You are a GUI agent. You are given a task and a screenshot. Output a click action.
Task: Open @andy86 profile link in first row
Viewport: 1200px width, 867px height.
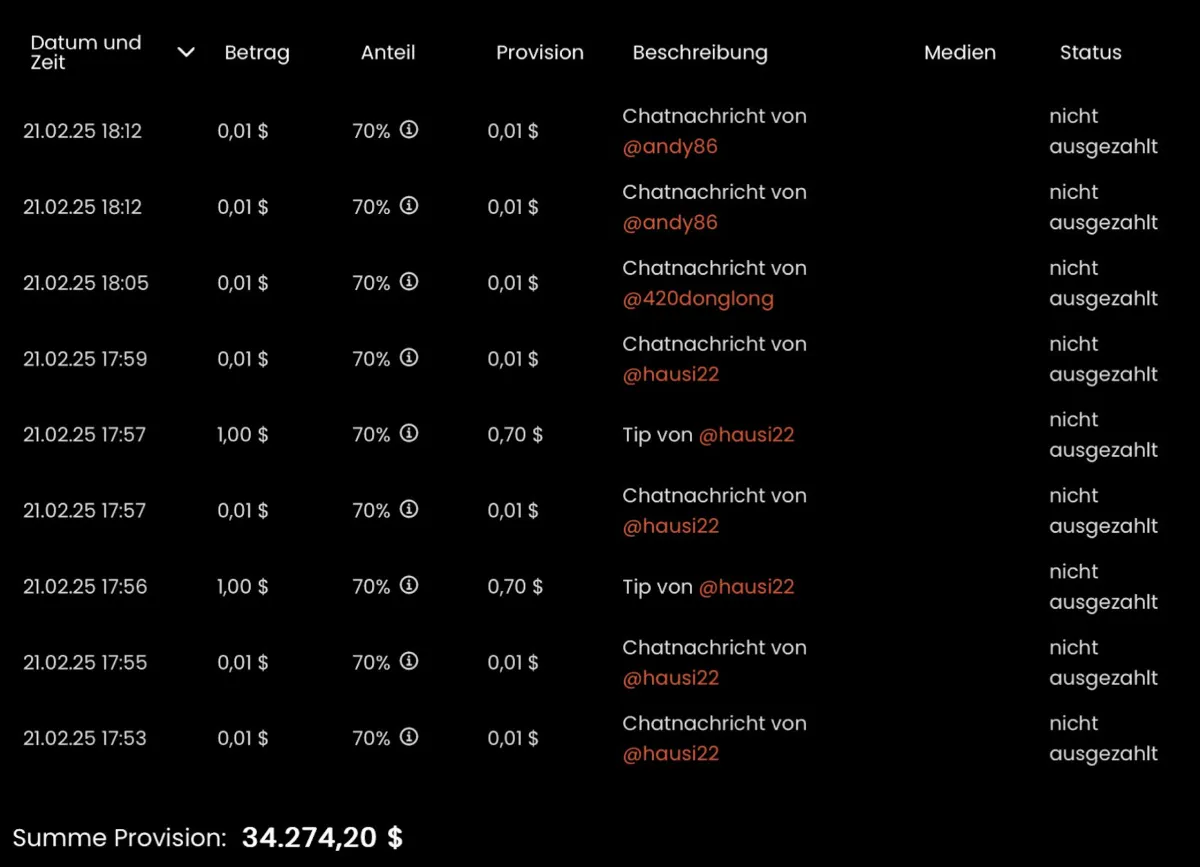tap(670, 147)
